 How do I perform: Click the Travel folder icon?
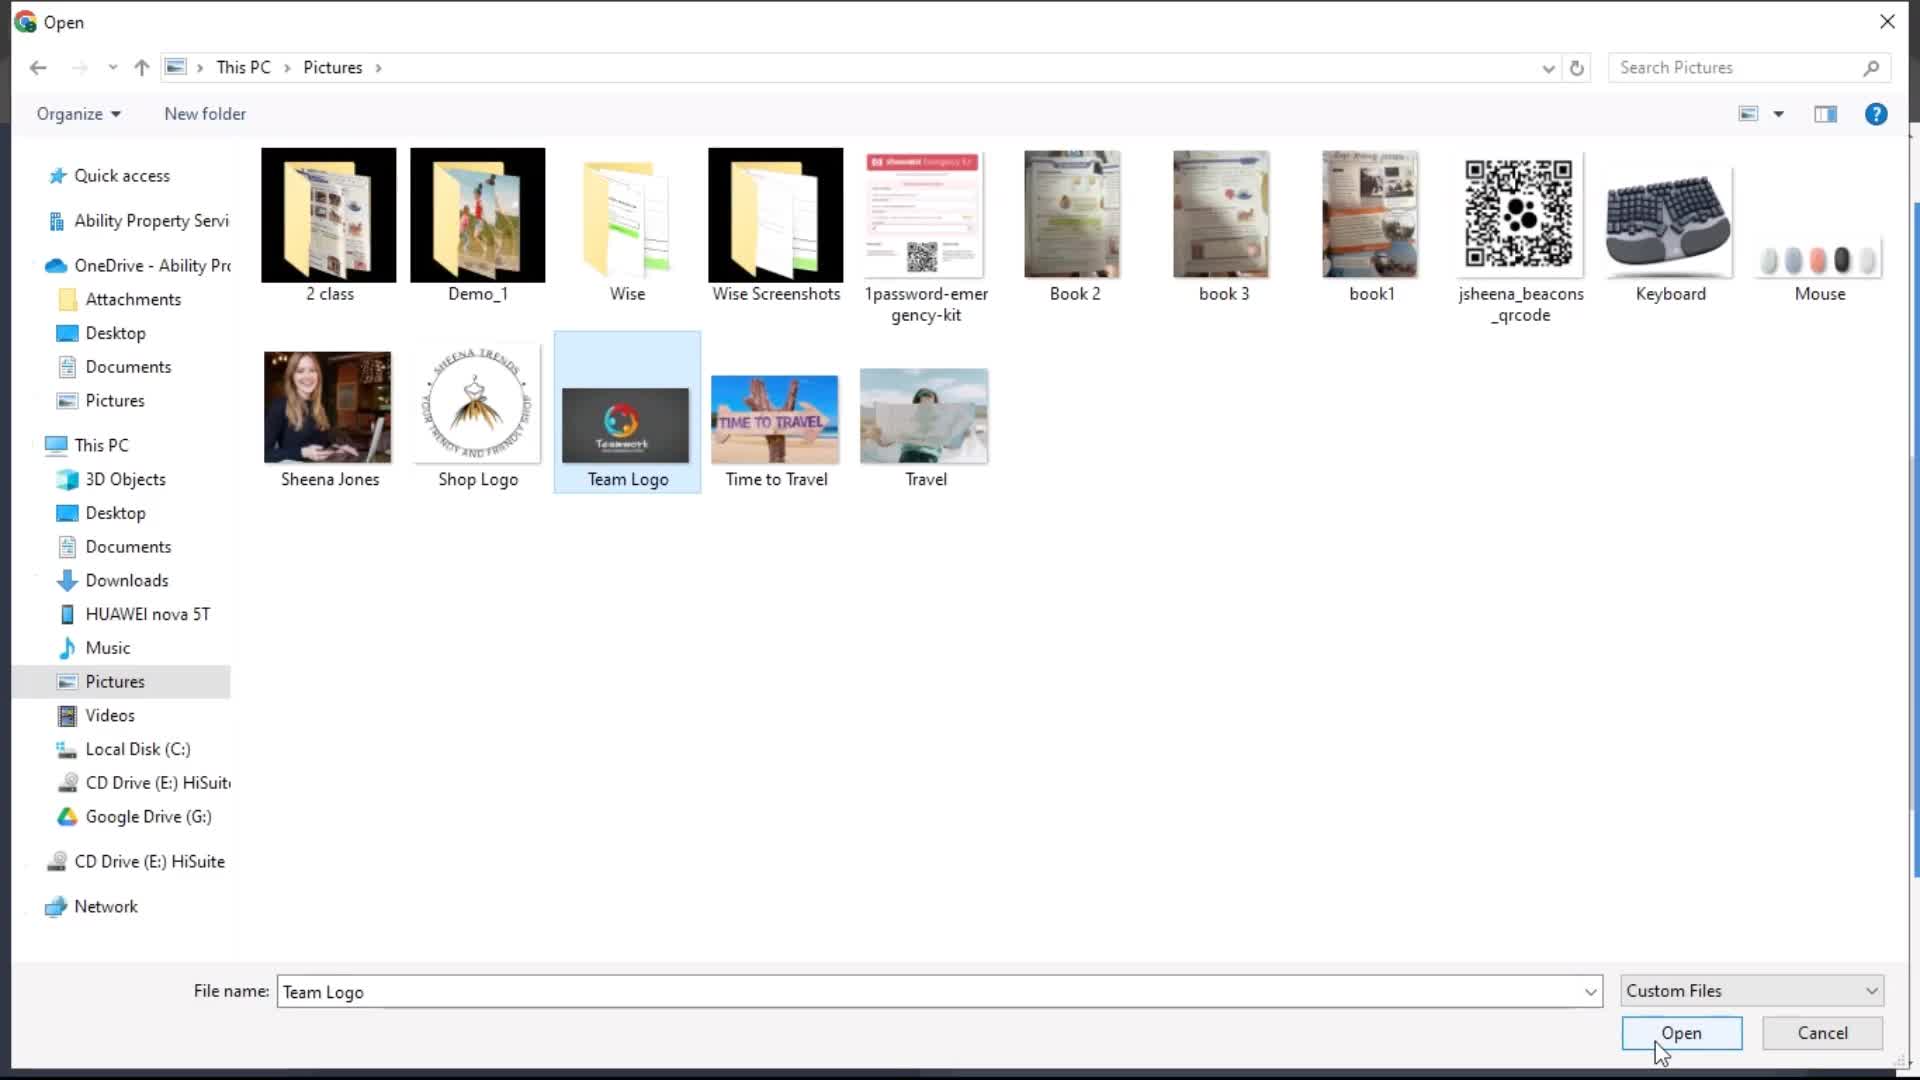(x=924, y=417)
